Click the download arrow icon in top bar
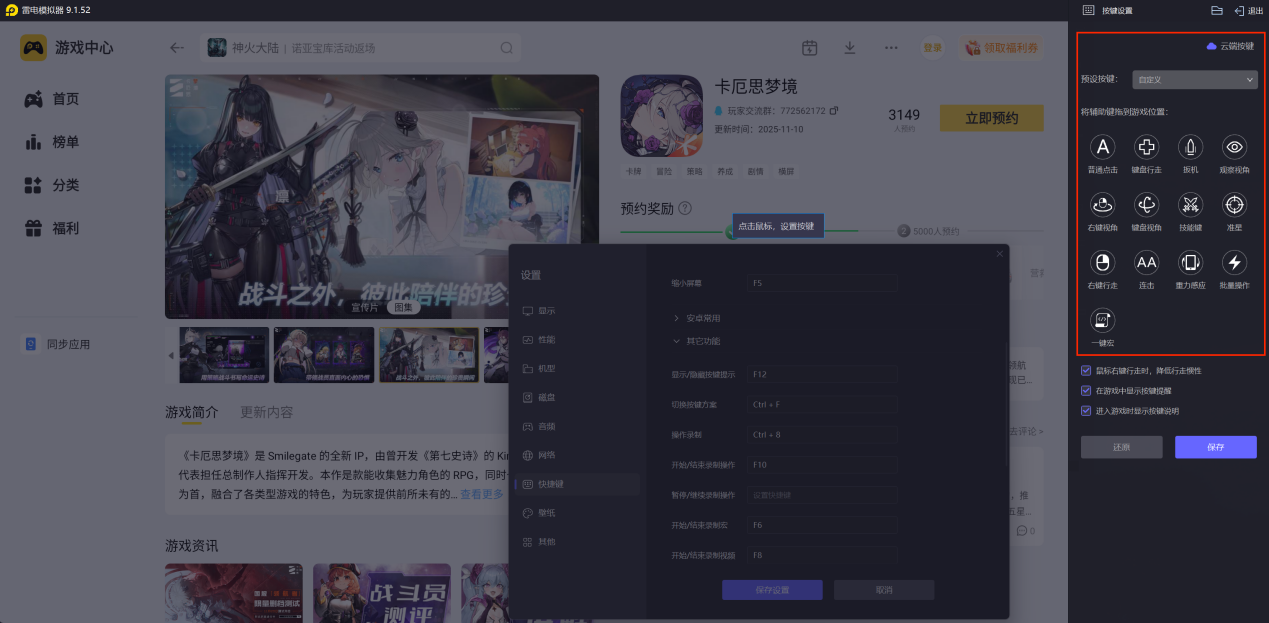Screen dimensions: 1269x623 (850, 47)
